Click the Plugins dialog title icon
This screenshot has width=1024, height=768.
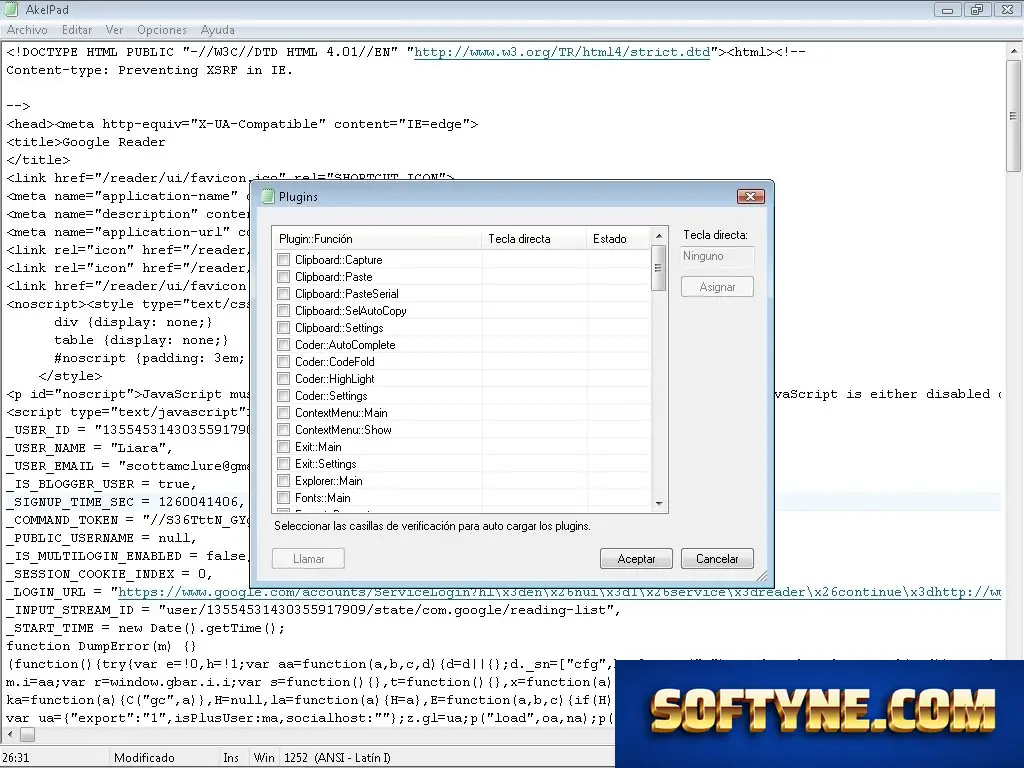[x=267, y=197]
